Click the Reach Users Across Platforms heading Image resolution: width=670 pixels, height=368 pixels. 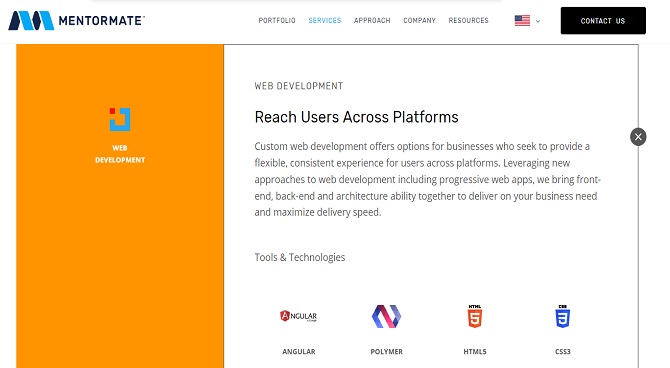[x=356, y=117]
